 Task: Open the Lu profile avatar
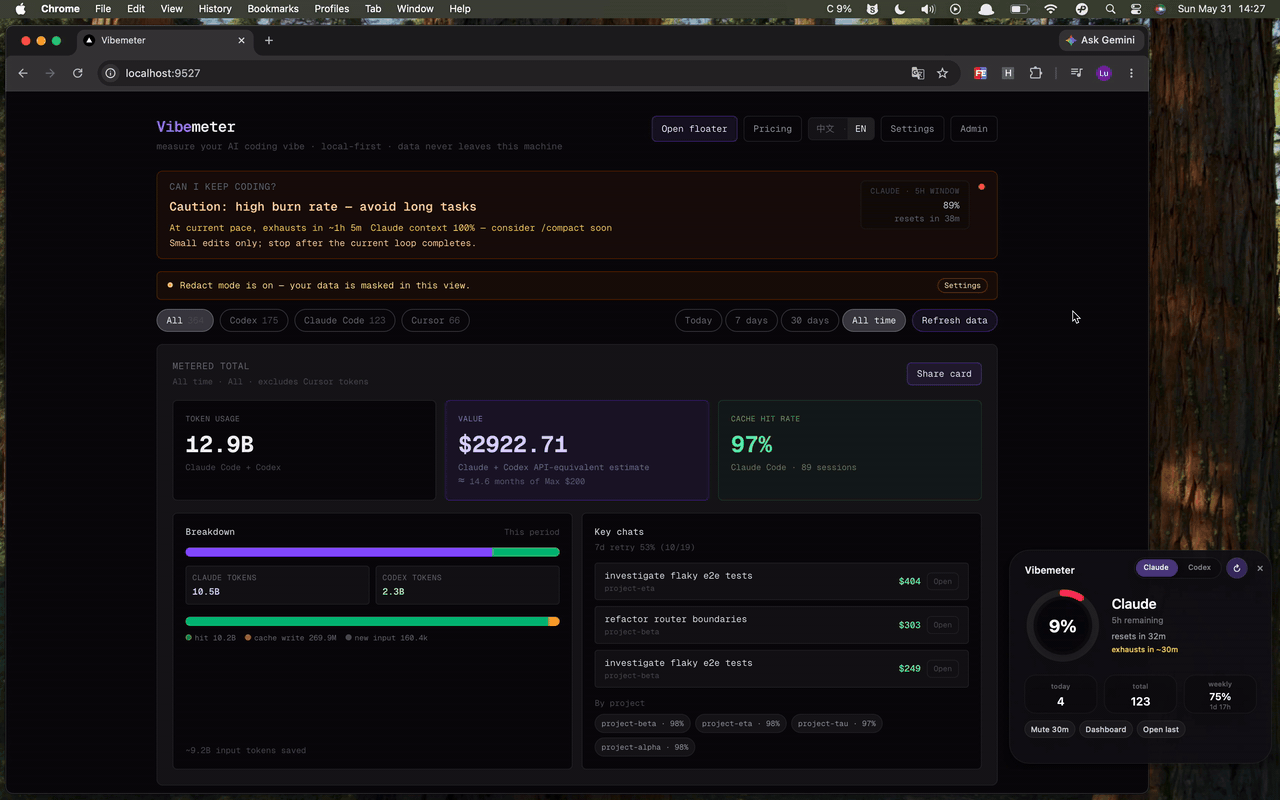[1103, 73]
